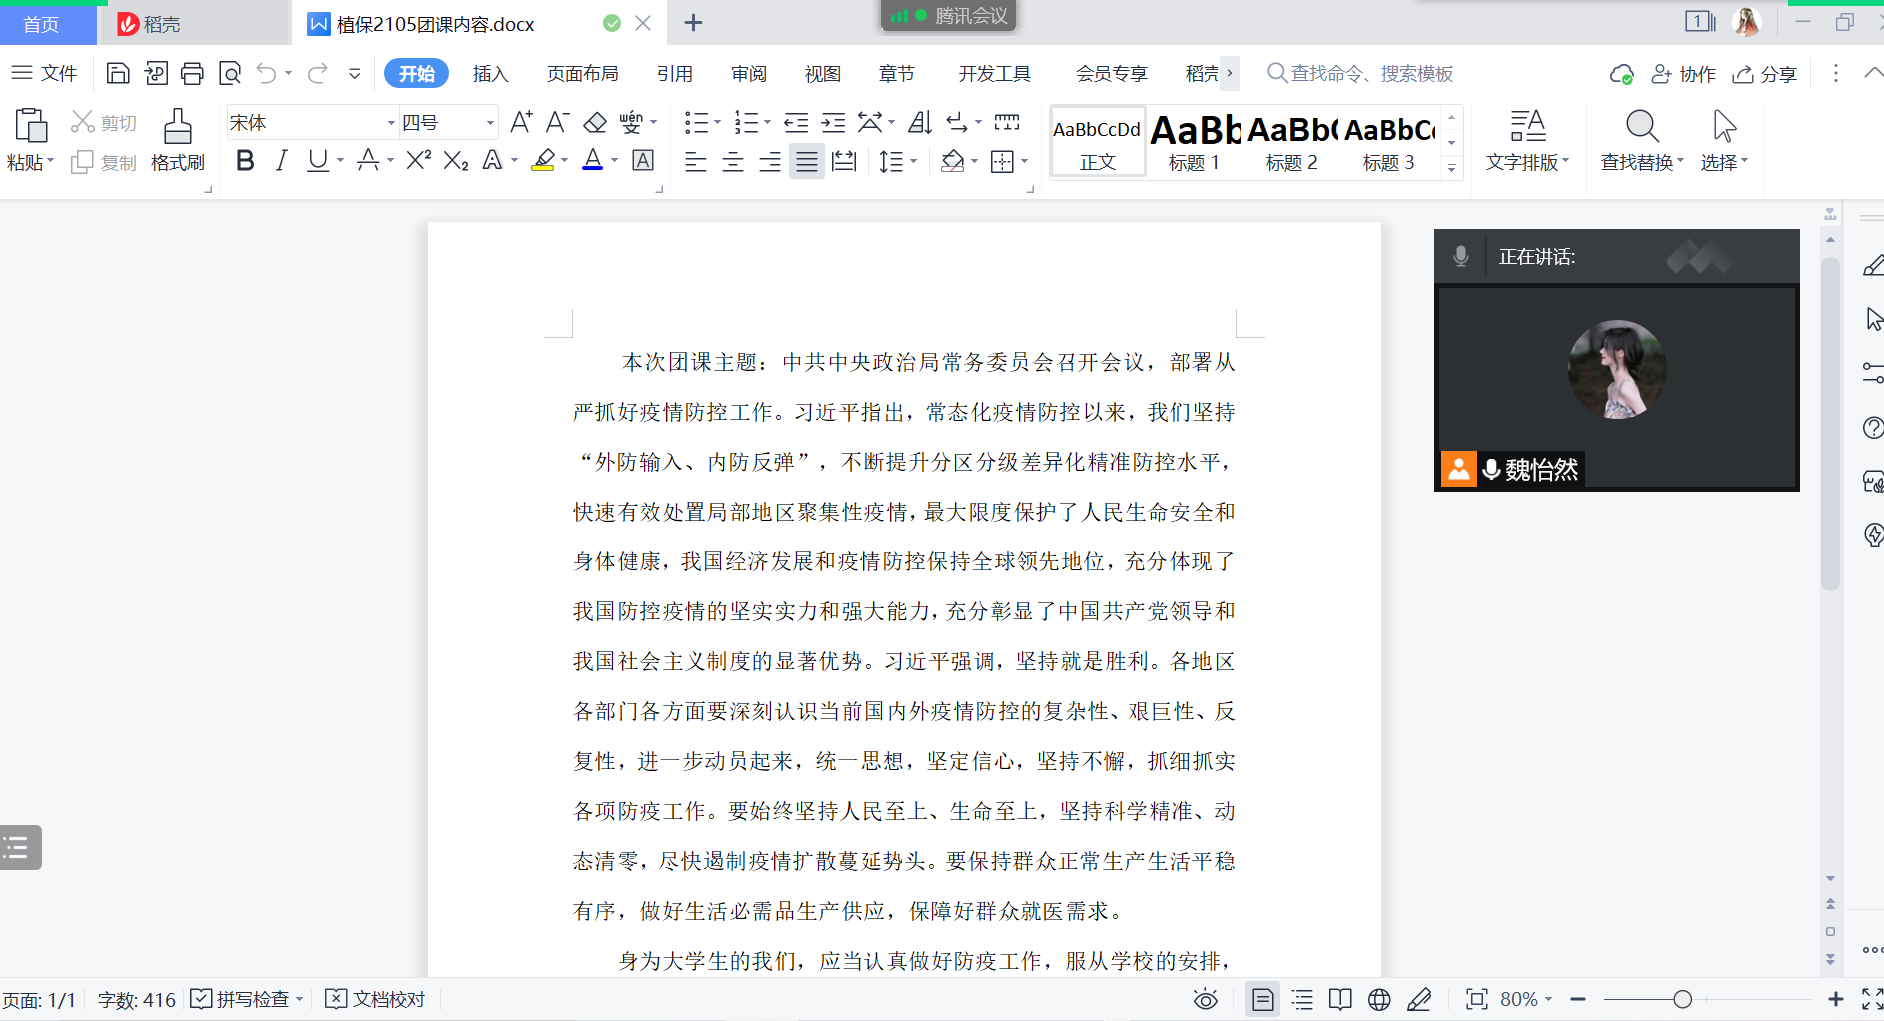Viewport: 1884px width, 1021px height.
Task: Click the Paste clipboard icon
Action: pyautogui.click(x=31, y=125)
